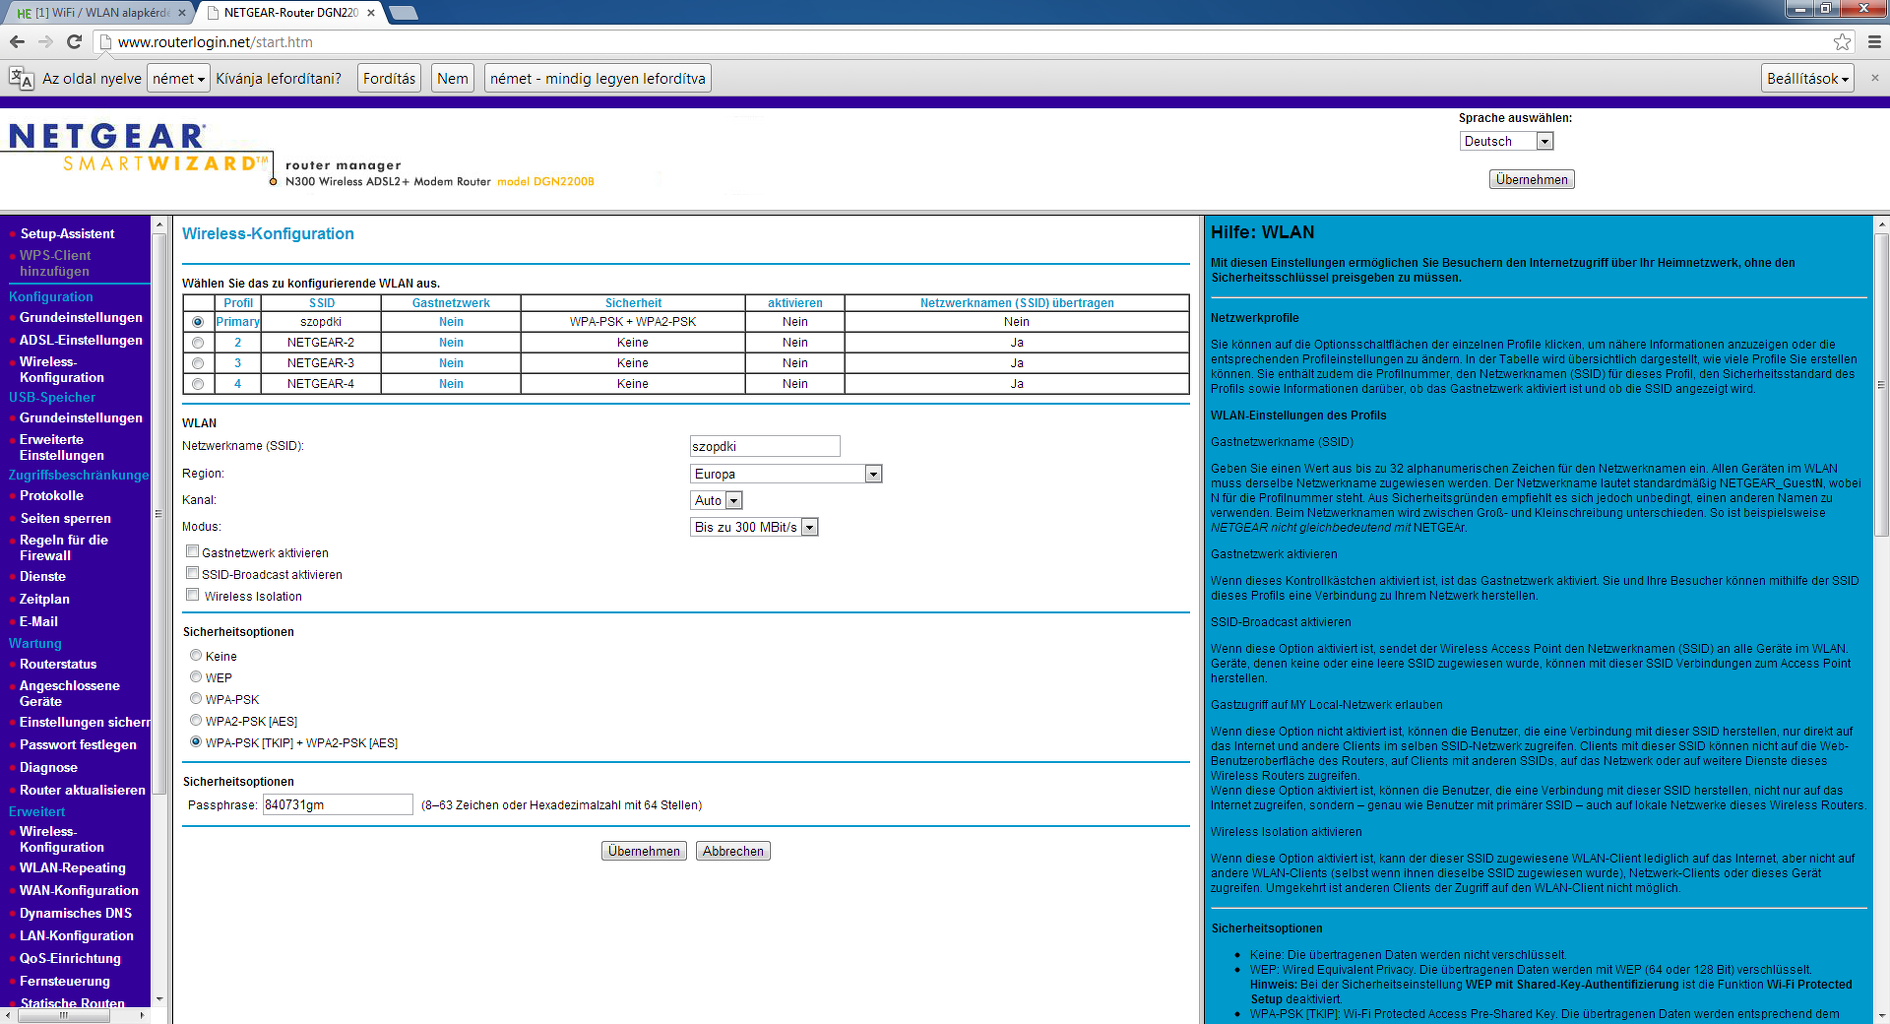Click the Nem button in translate bar
The image size is (1890, 1024).
coord(453,78)
